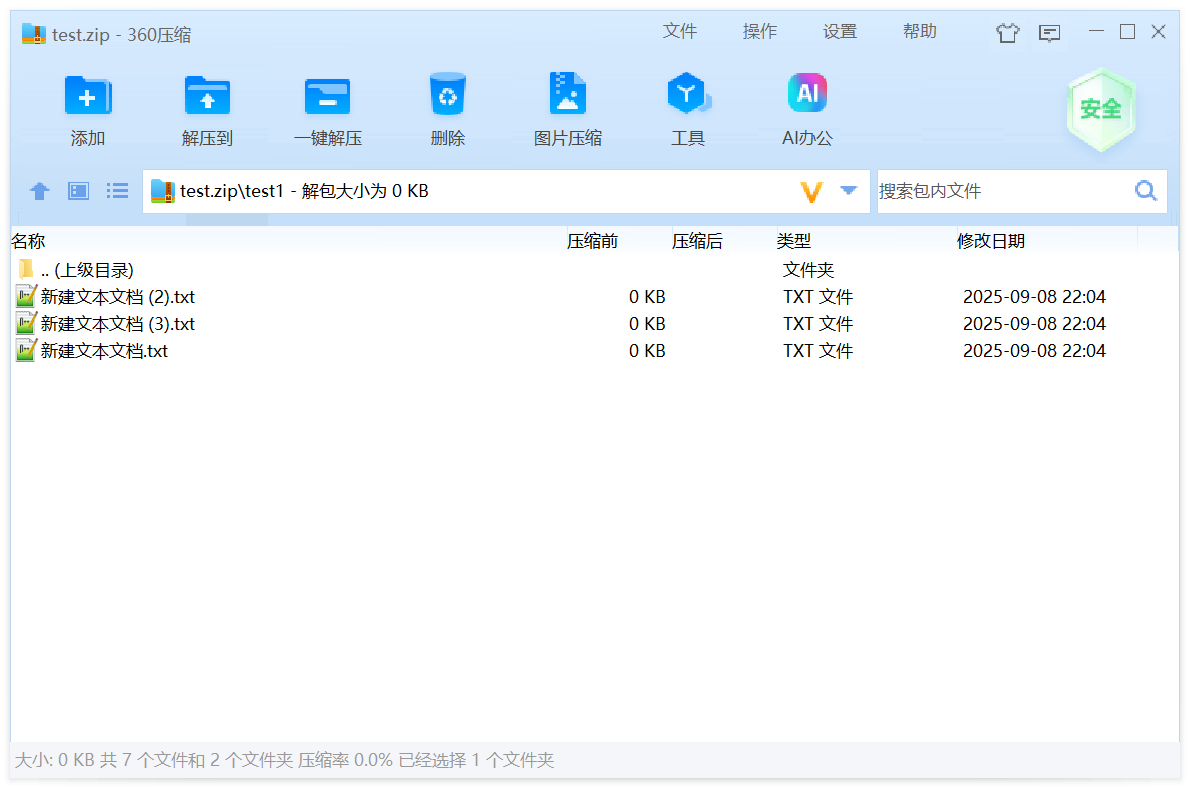The image size is (1190, 788).
Task: Sort files by 名称 column header
Action: tap(28, 241)
